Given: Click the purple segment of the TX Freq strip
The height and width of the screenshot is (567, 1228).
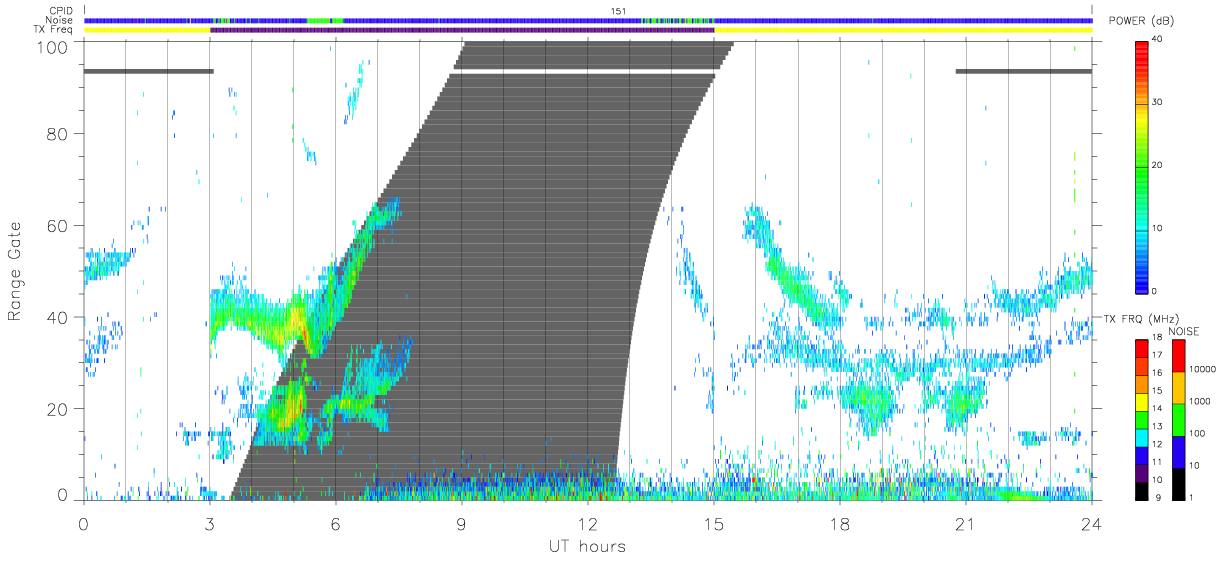Looking at the screenshot, I should click(462, 30).
